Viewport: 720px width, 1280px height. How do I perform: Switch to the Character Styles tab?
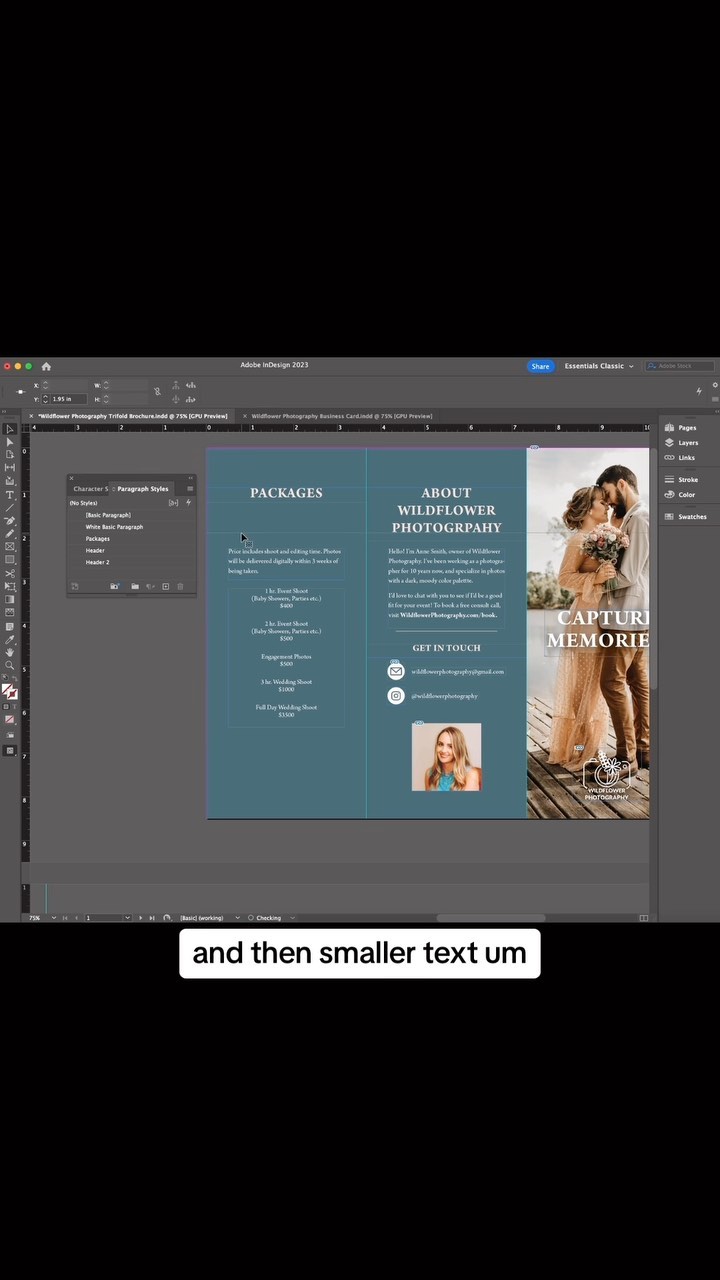point(90,489)
